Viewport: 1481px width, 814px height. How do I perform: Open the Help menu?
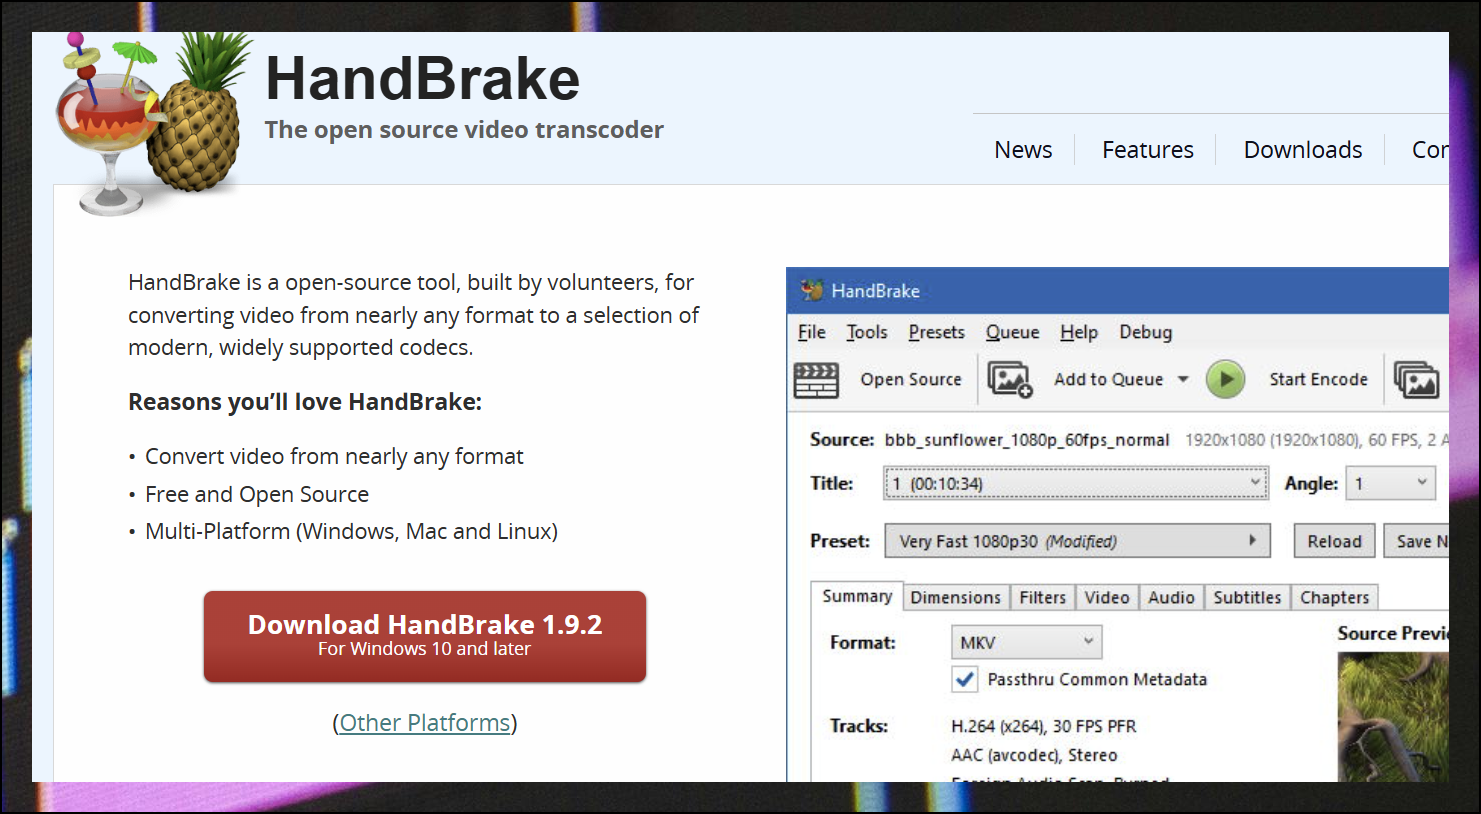click(1079, 332)
